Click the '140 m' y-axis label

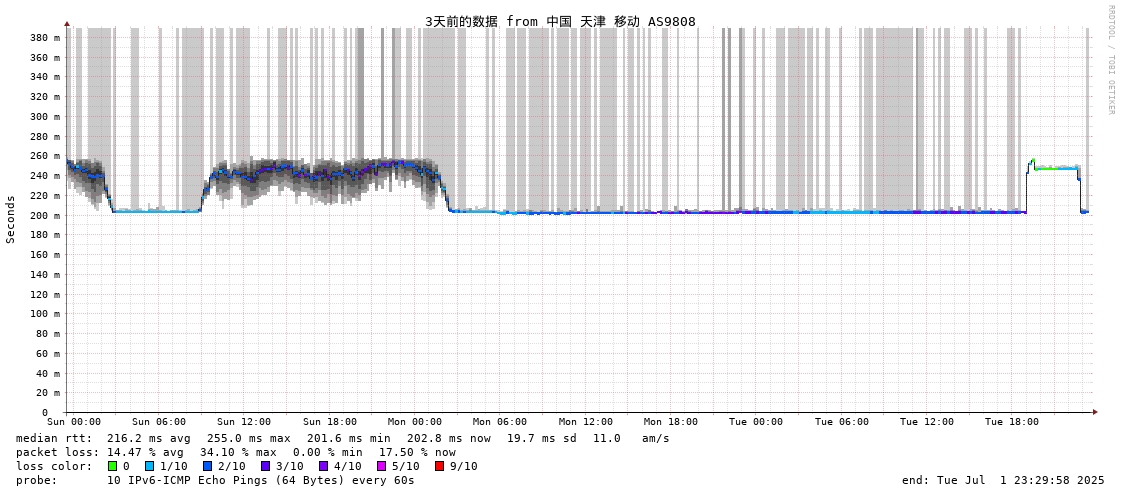44,275
